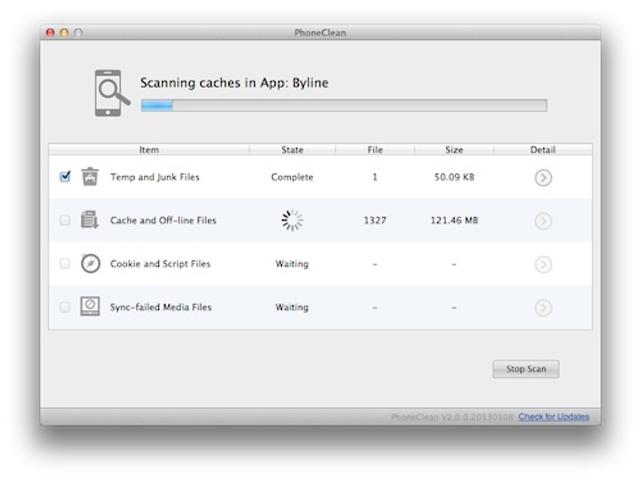The image size is (640, 480).
Task: Click the Temp and Junk Files trash icon
Action: (90, 177)
